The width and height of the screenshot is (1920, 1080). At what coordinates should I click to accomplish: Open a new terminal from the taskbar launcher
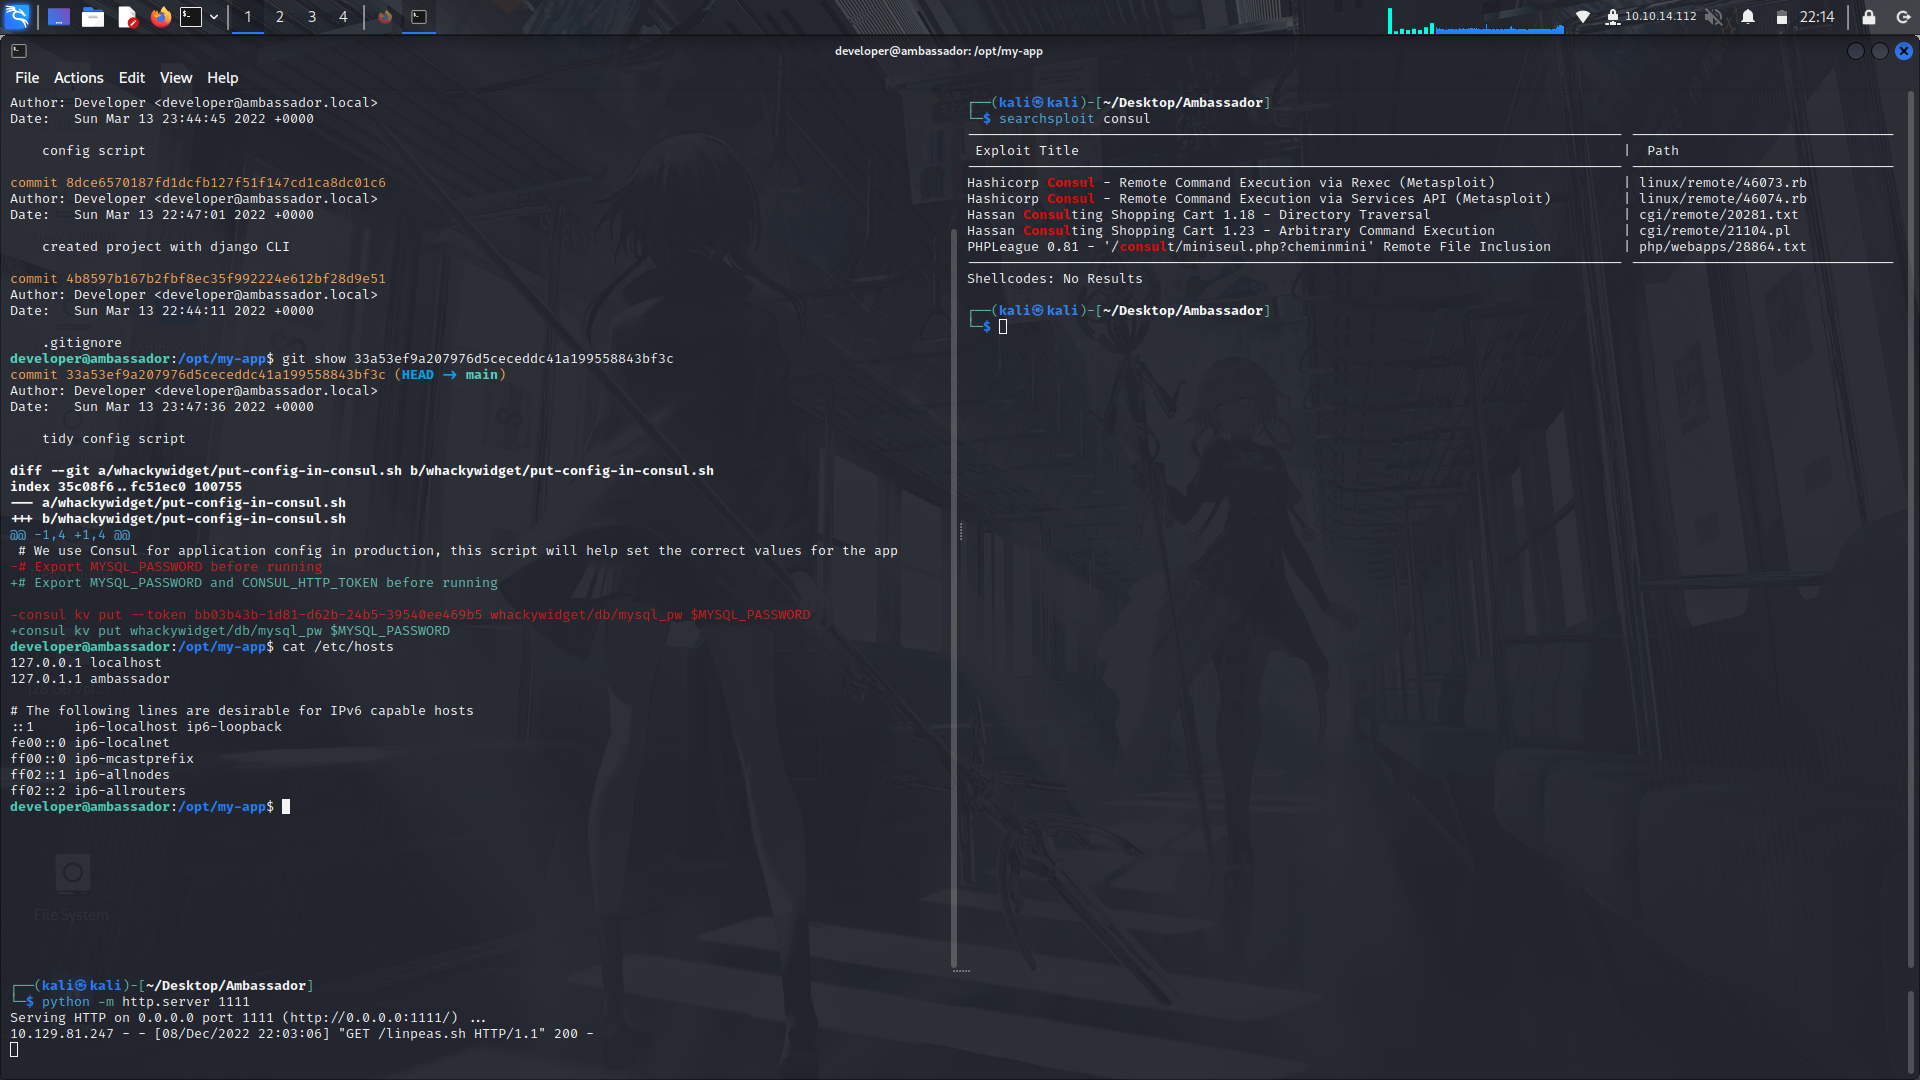click(x=190, y=17)
